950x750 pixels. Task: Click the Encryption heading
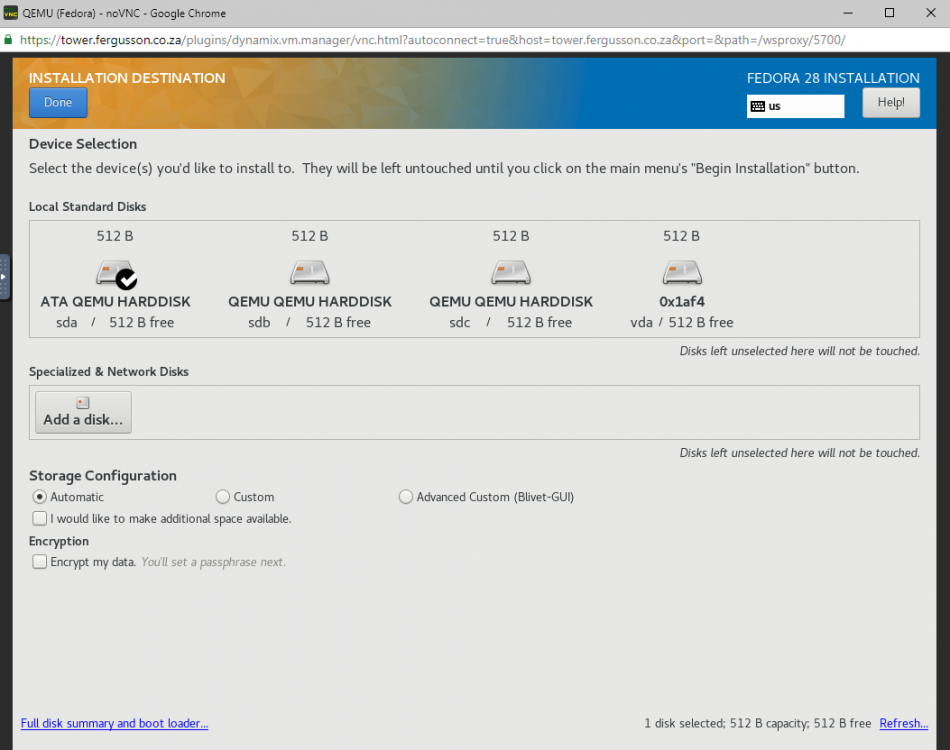pyautogui.click(x=59, y=542)
